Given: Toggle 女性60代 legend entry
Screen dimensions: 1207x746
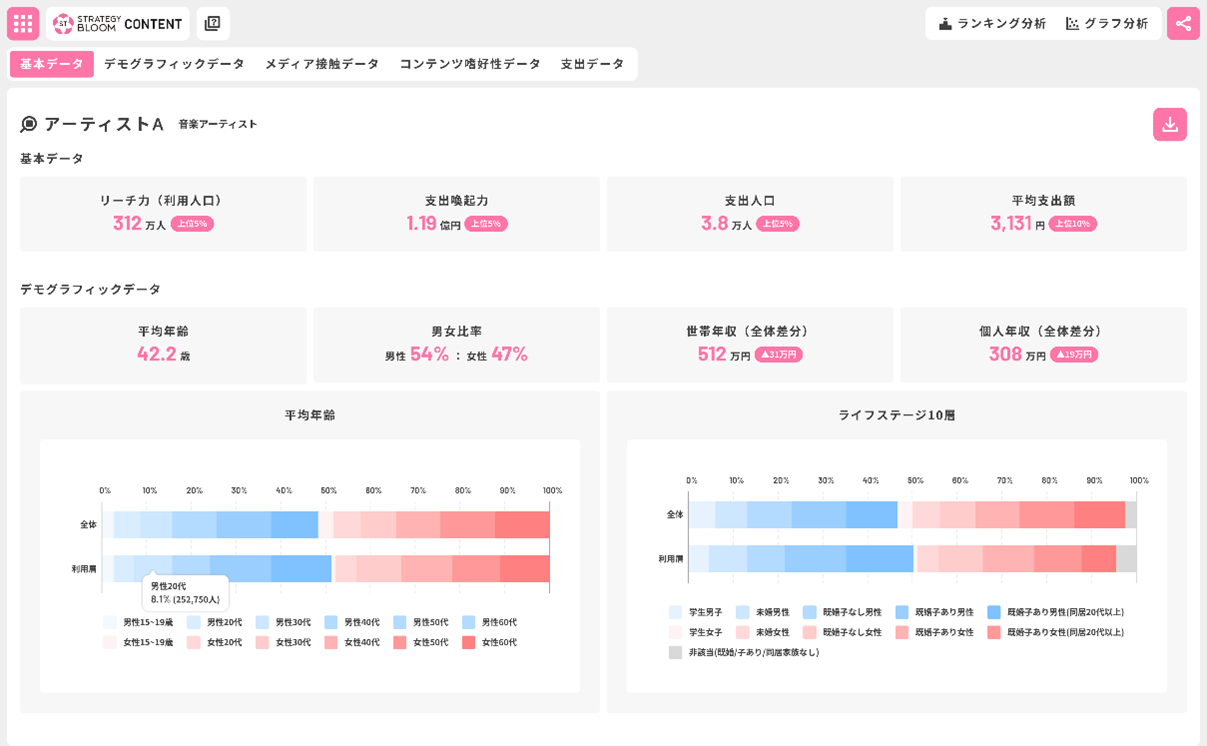Looking at the screenshot, I should pyautogui.click(x=490, y=642).
